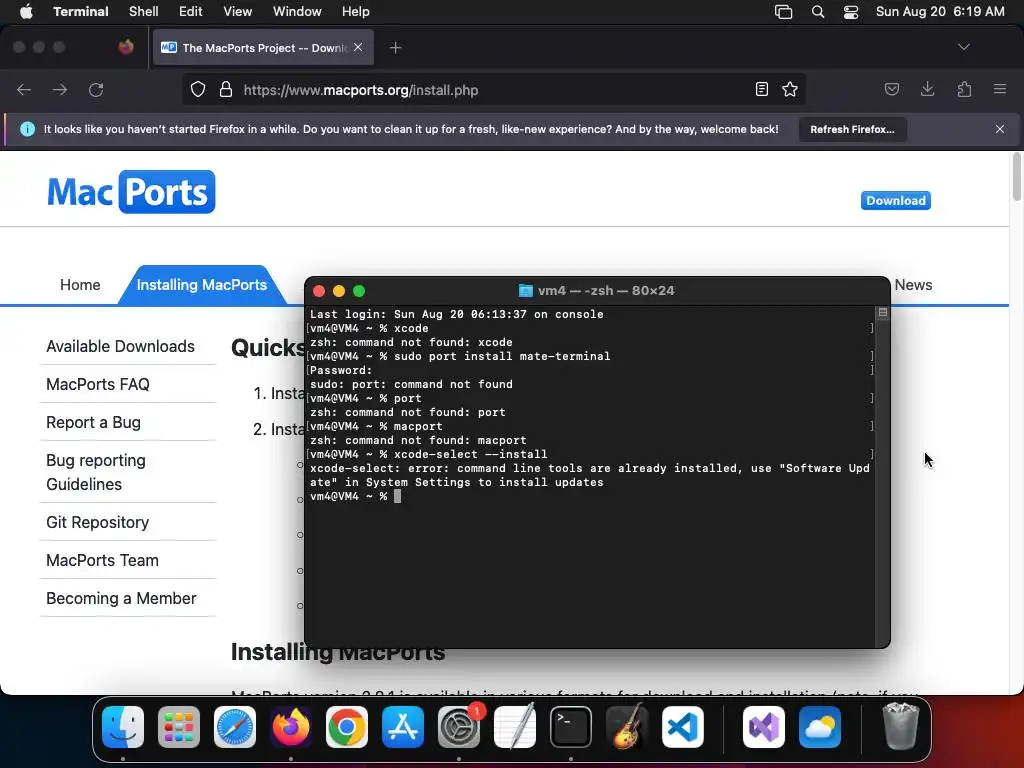Open TextEdit from the Dock

coord(515,727)
